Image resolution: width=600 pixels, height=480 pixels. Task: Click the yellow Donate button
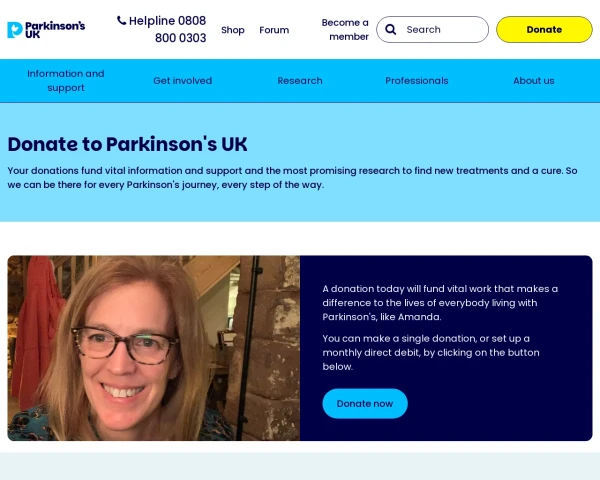(x=544, y=29)
